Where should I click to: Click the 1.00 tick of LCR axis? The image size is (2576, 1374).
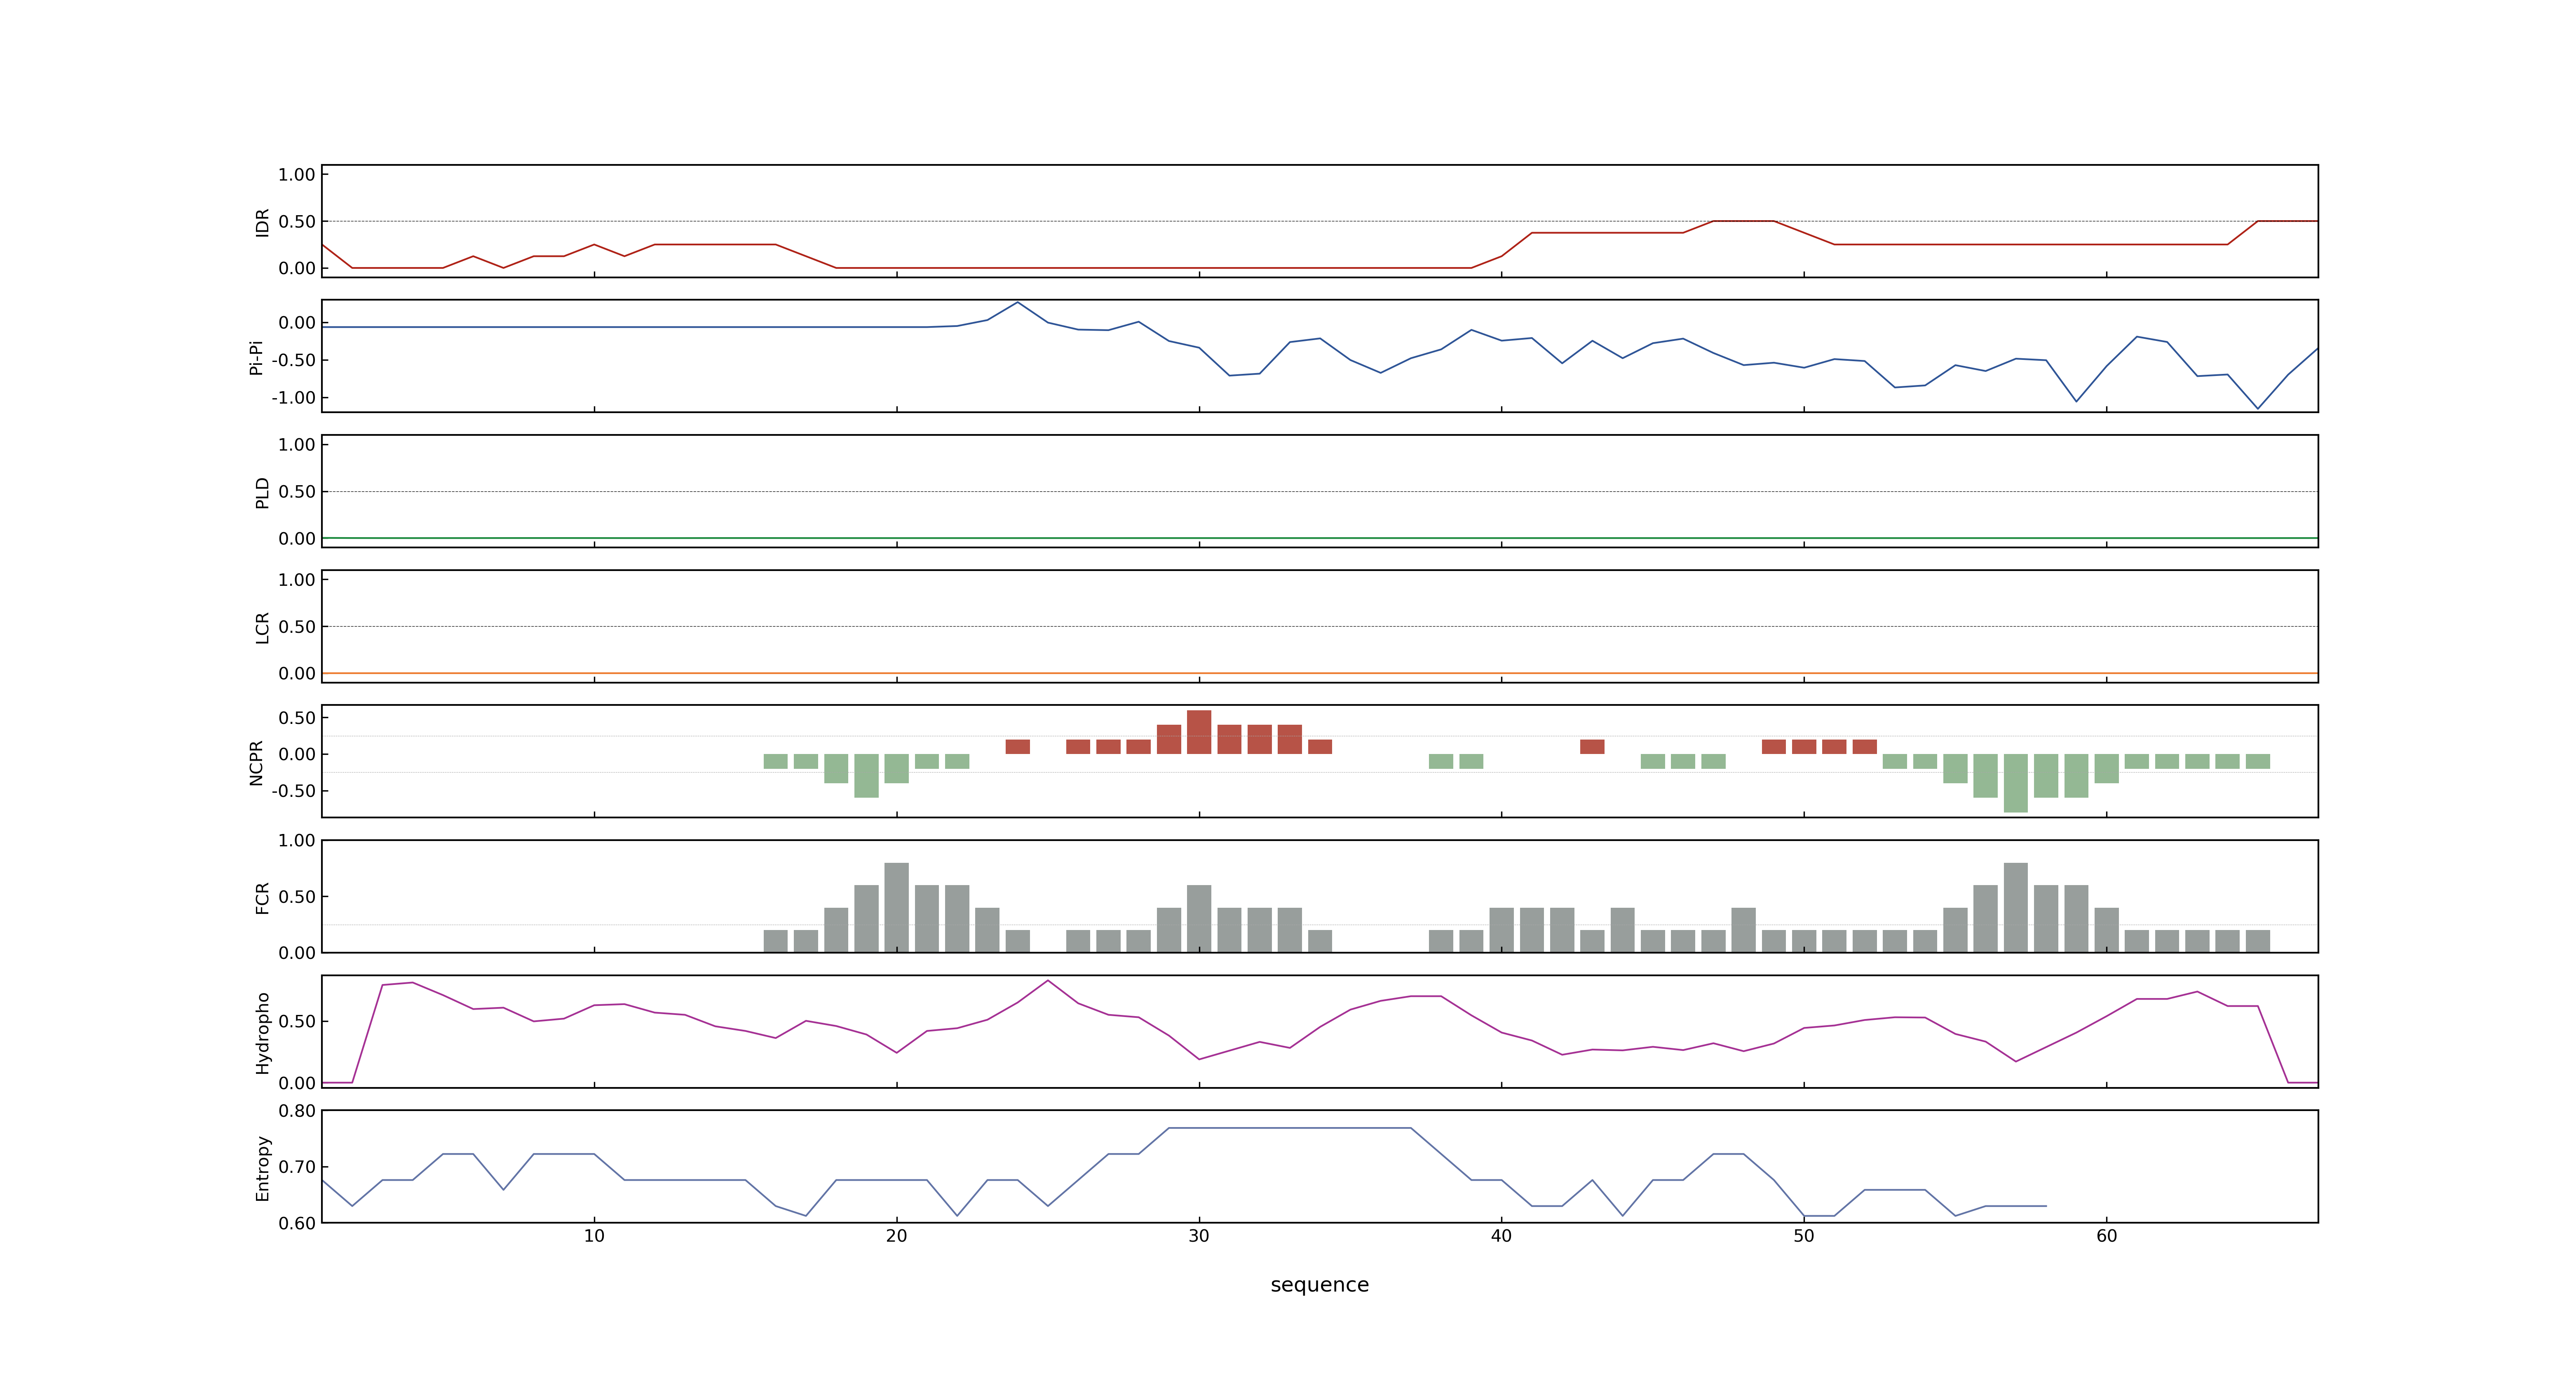[297, 579]
